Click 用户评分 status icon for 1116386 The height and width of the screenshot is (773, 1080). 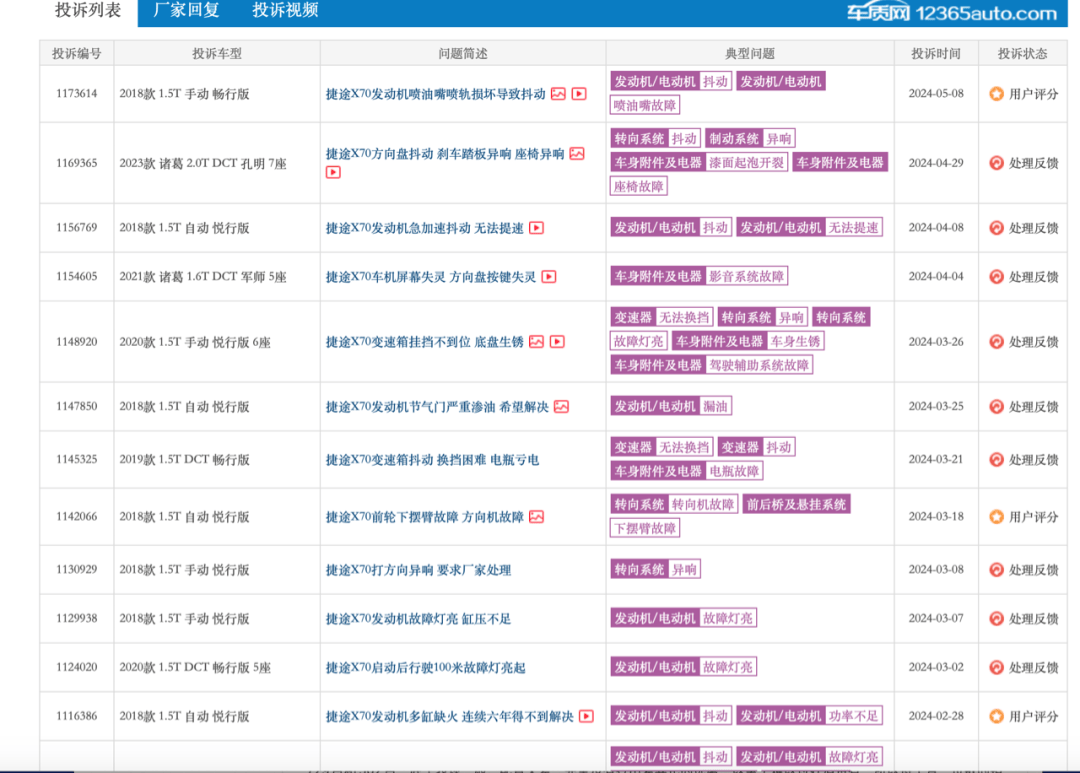pyautogui.click(x=997, y=717)
